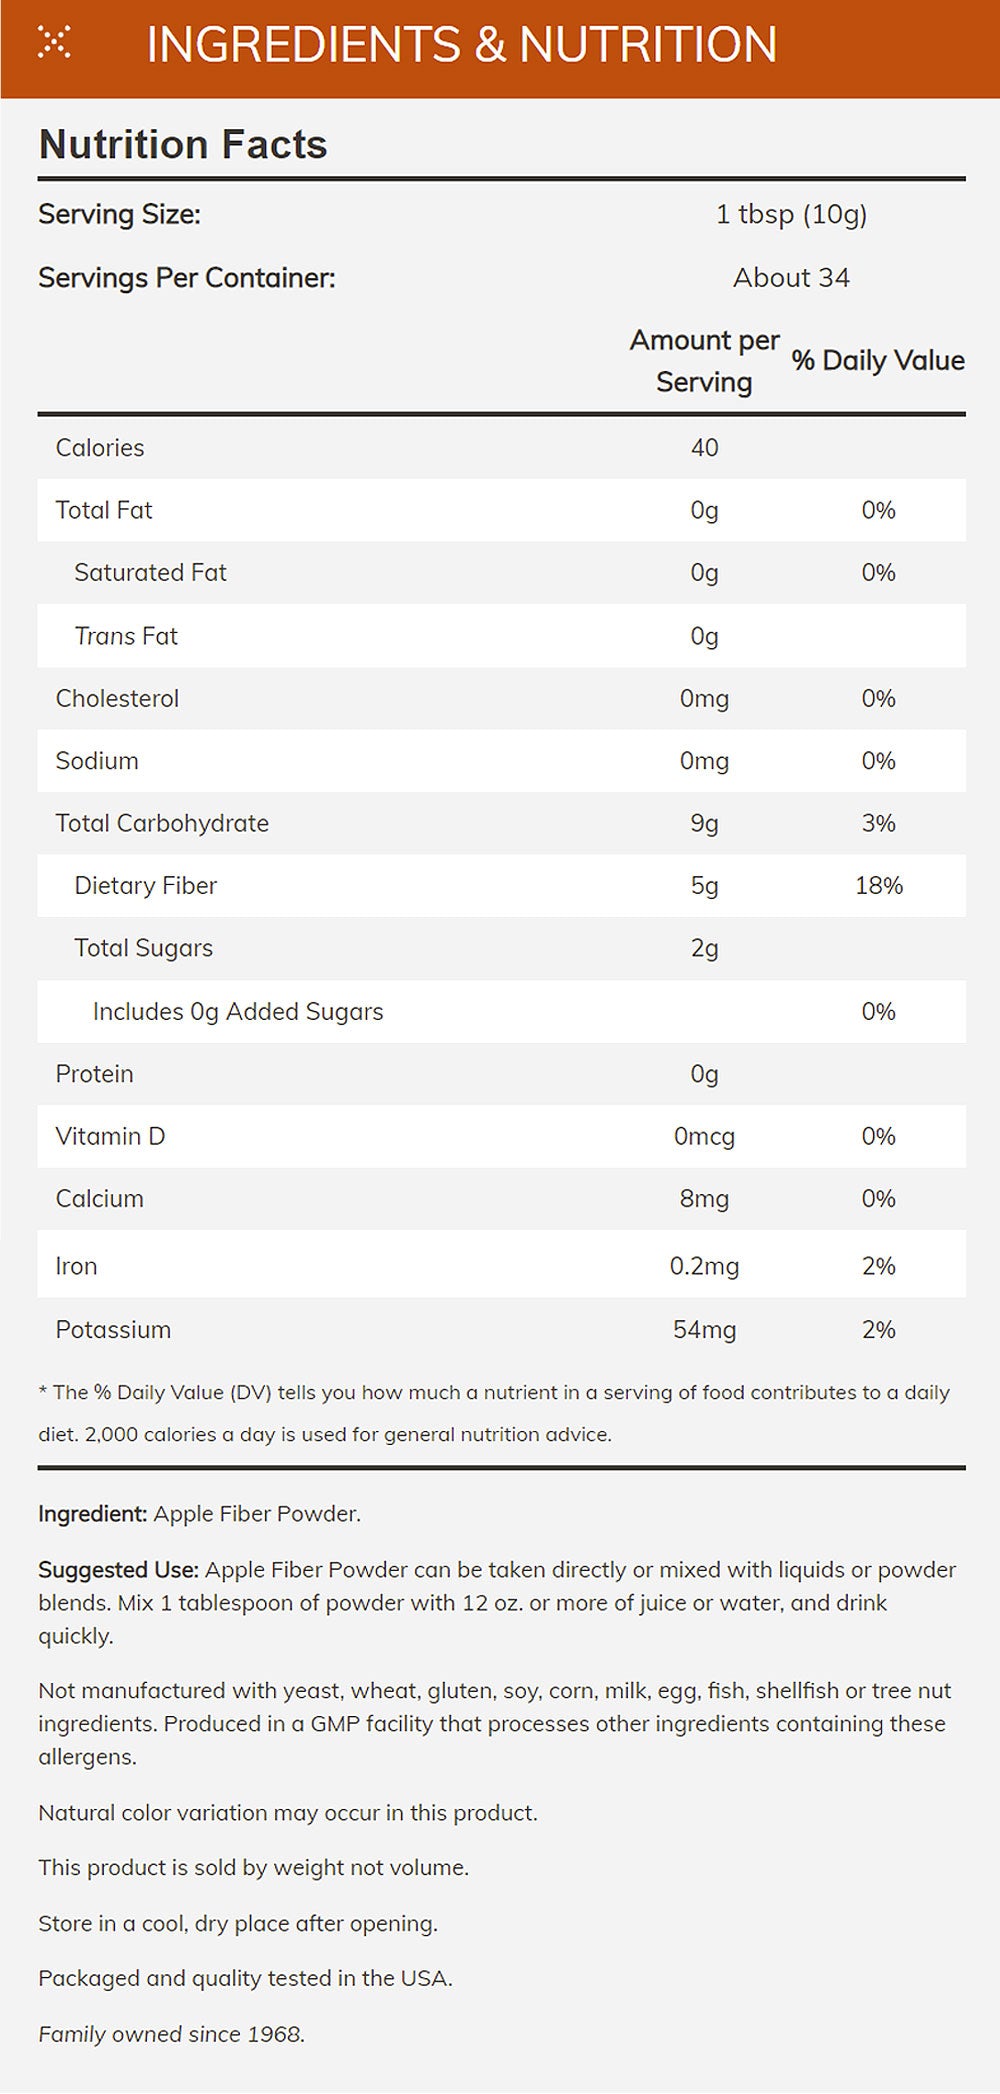Viewport: 1000px width, 2094px height.
Task: Click the Cholesterol row label
Action: click(x=117, y=698)
